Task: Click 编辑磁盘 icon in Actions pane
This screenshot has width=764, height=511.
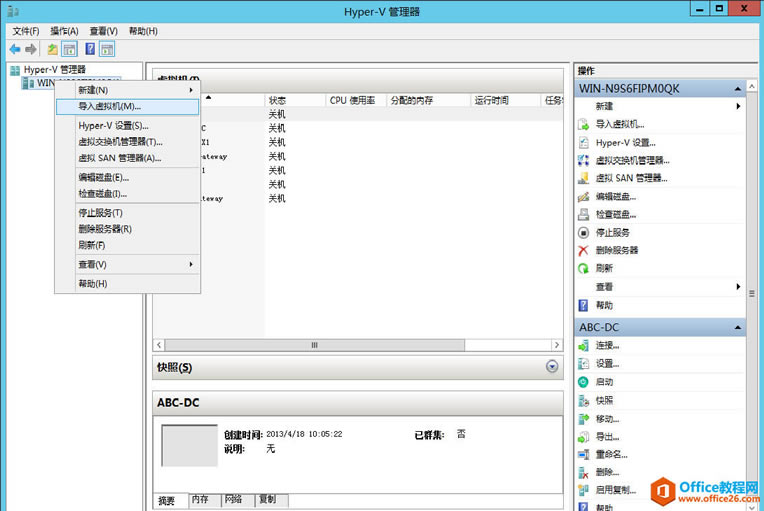Action: coord(583,196)
